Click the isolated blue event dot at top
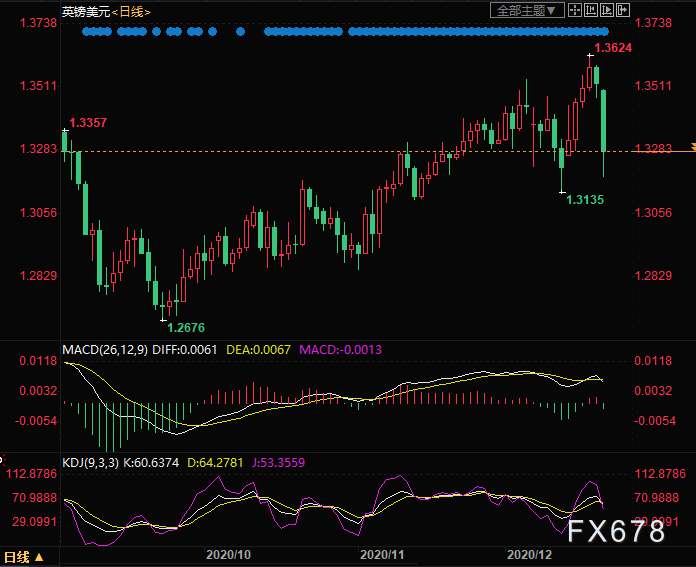 tap(240, 32)
